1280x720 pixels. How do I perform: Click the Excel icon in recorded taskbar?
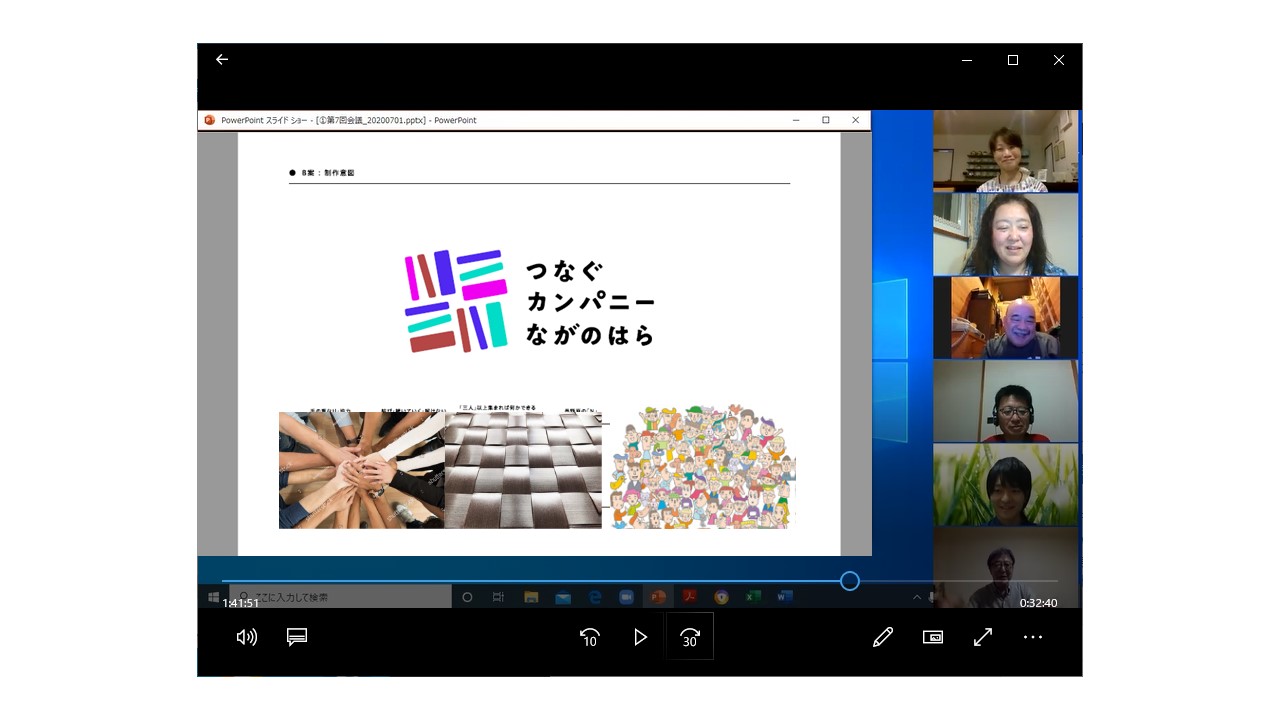[x=753, y=597]
